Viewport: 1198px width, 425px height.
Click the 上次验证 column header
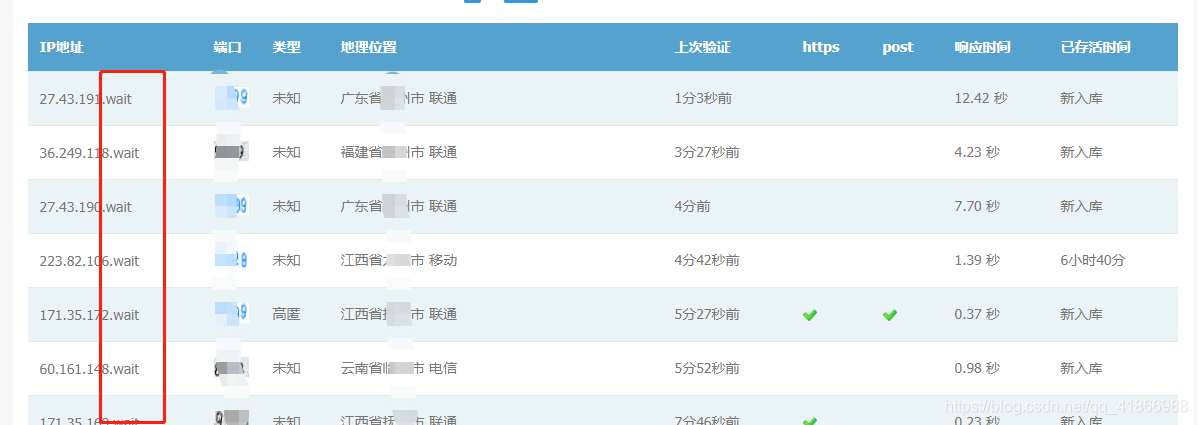pyautogui.click(x=703, y=47)
